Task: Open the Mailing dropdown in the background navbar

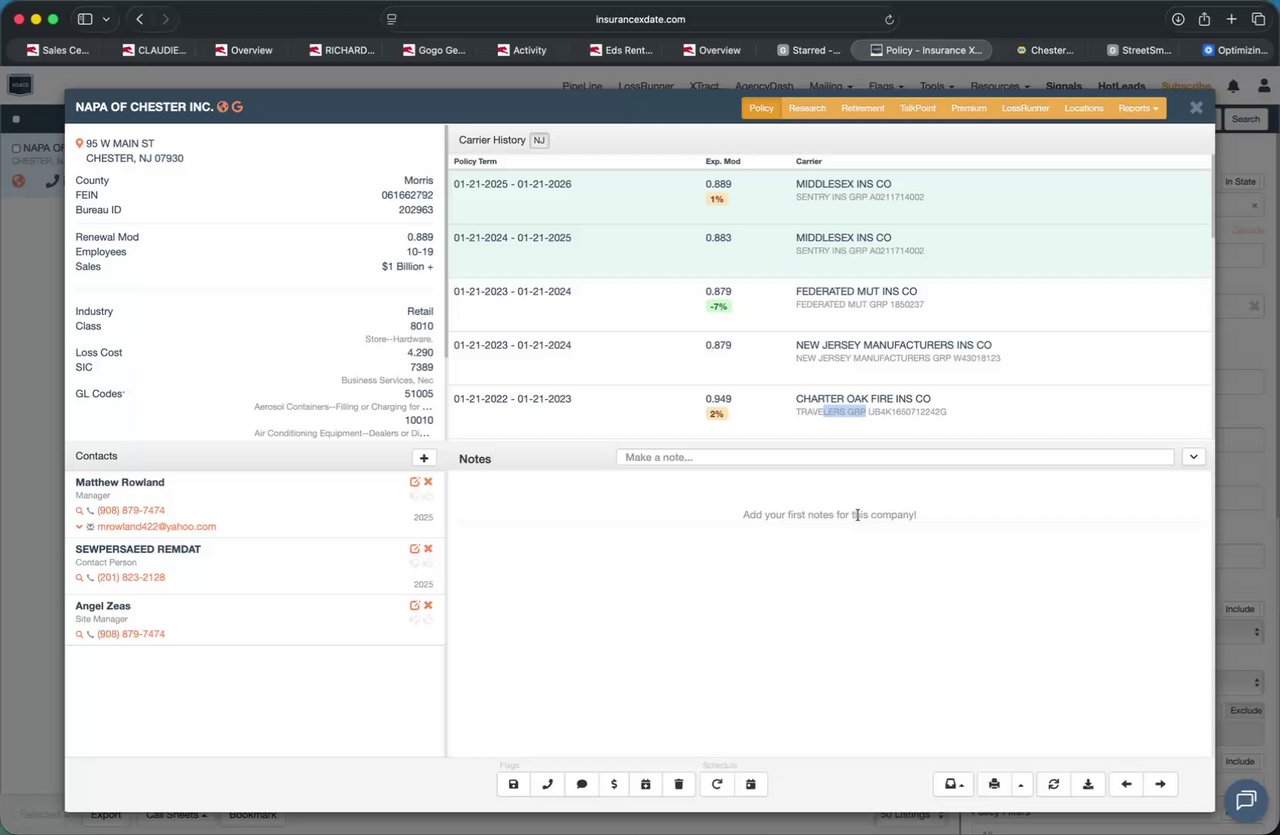Action: pos(831,87)
